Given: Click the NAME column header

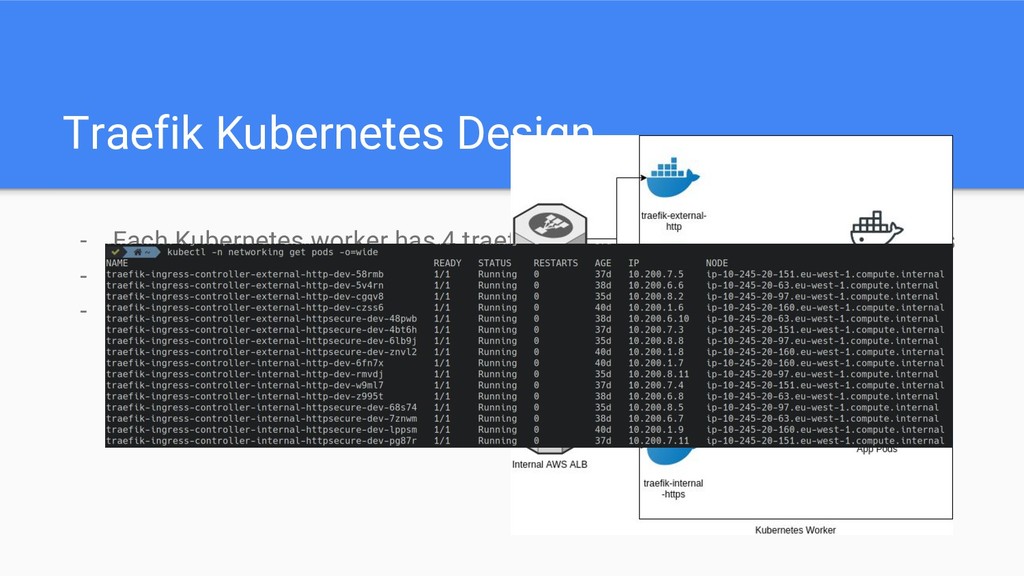Looking at the screenshot, I should (x=117, y=263).
